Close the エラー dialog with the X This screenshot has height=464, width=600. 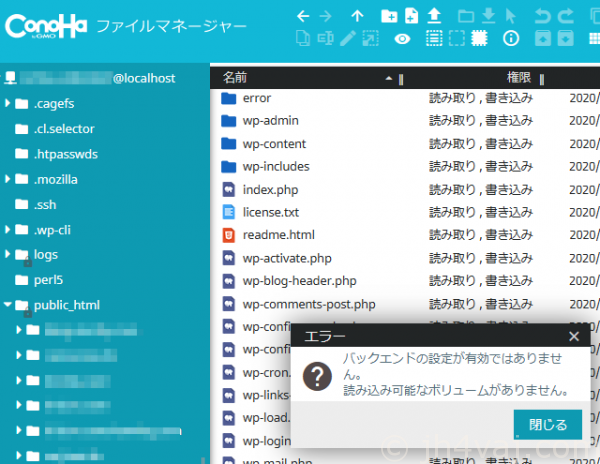point(573,337)
